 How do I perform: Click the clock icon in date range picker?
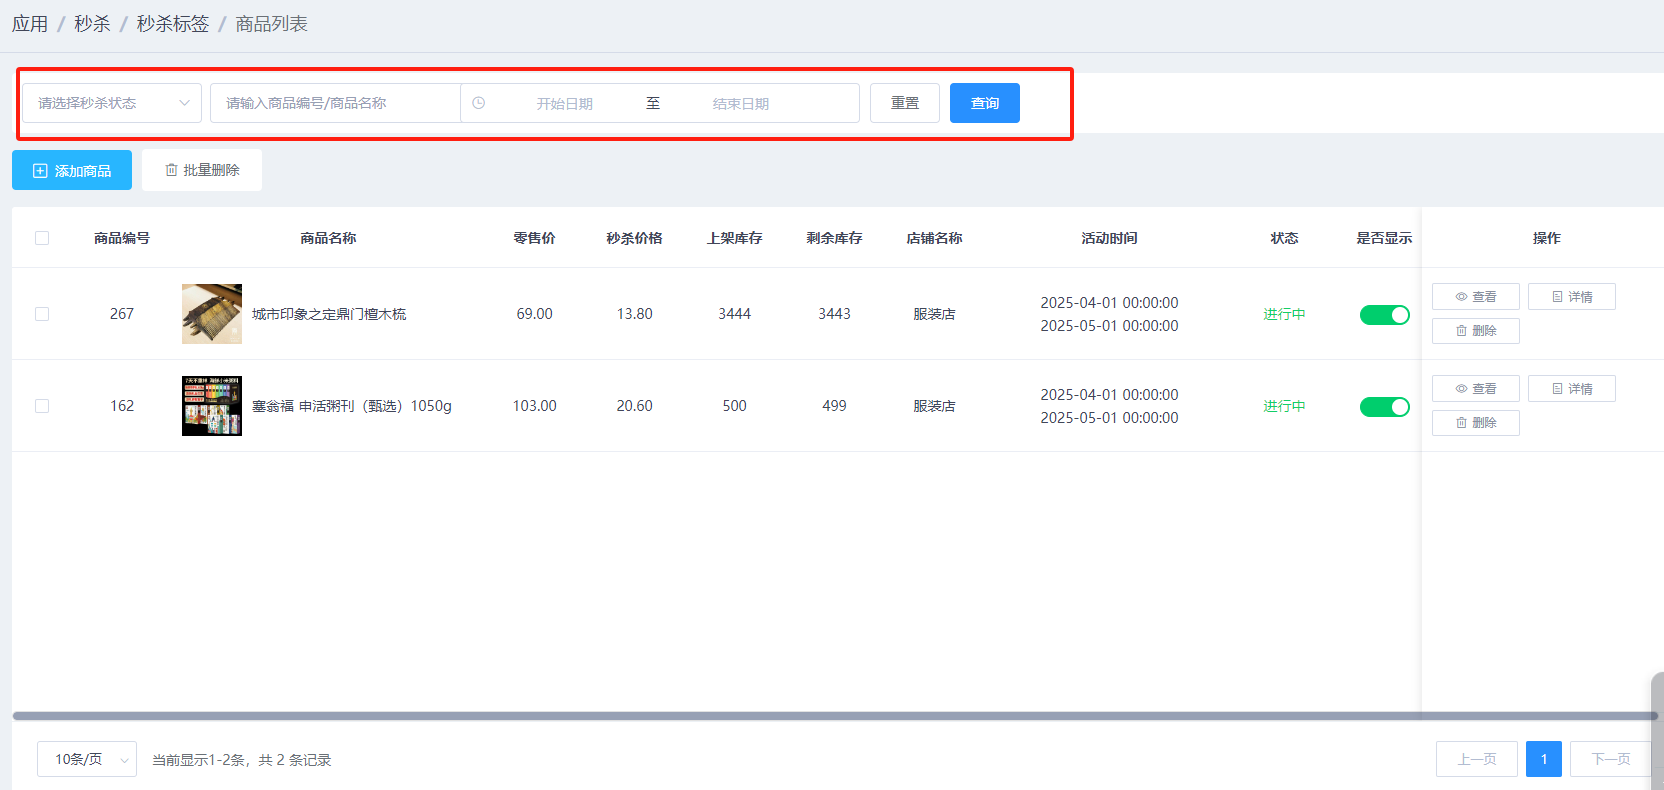click(x=479, y=103)
